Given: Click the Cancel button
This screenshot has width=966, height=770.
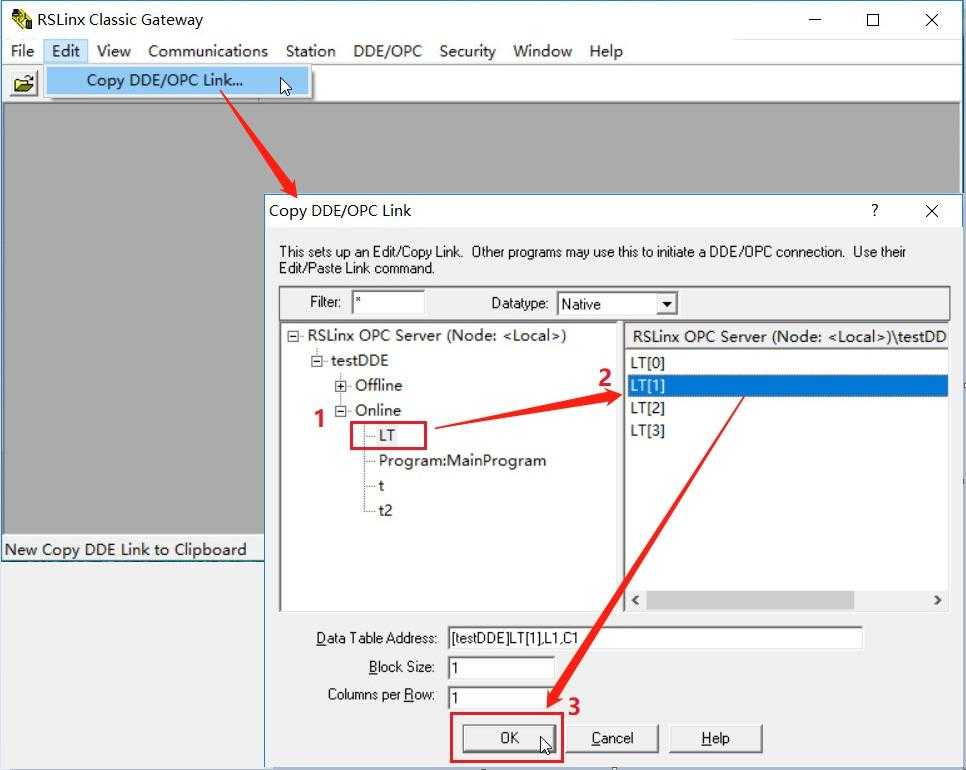Looking at the screenshot, I should click(612, 738).
